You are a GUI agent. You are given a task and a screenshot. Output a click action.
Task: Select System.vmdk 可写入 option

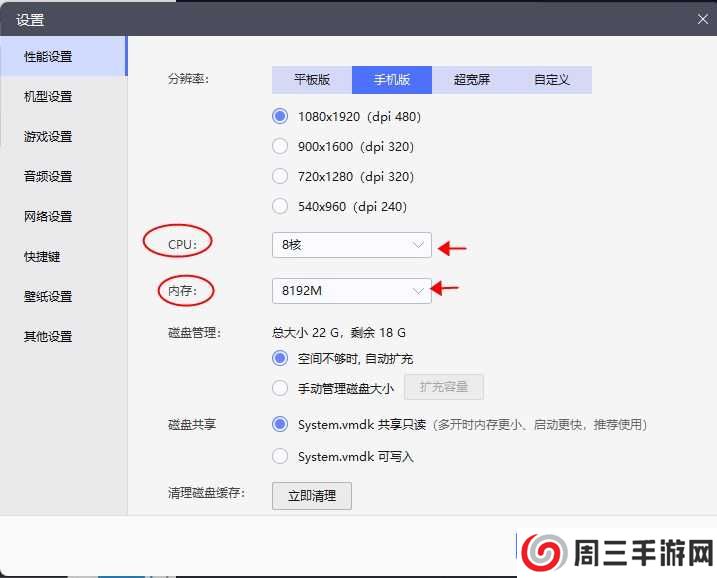281,457
